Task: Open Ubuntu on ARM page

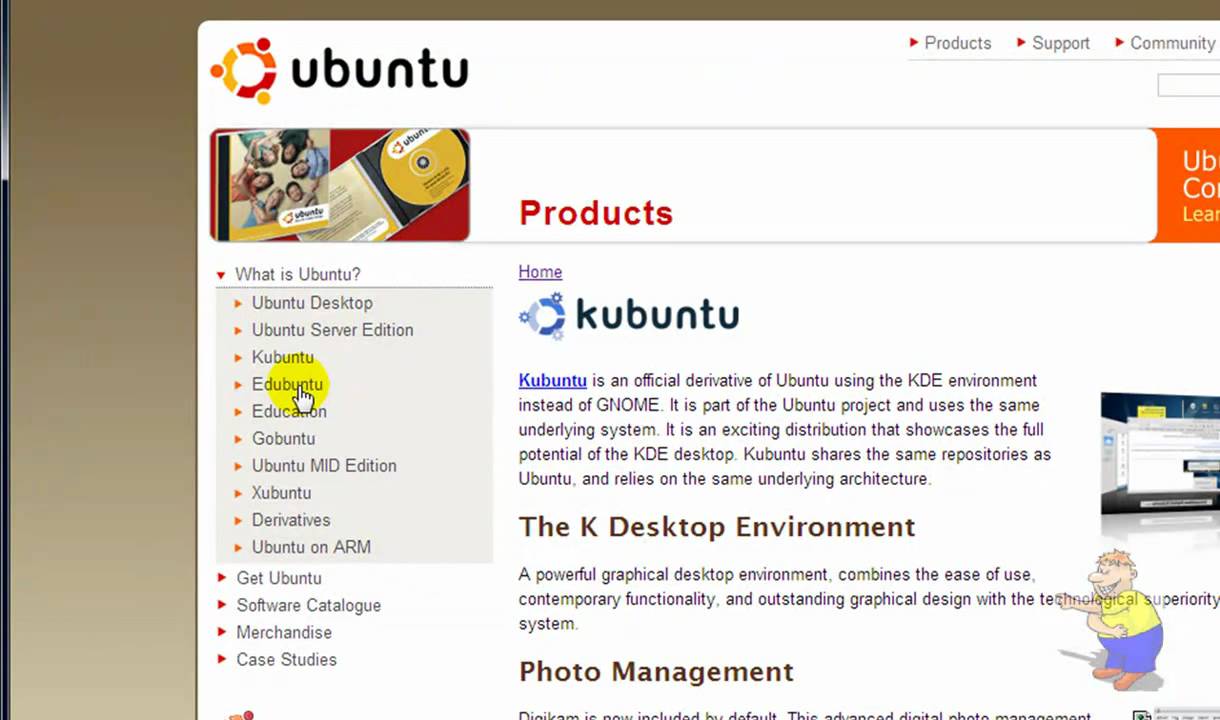Action: click(x=311, y=546)
